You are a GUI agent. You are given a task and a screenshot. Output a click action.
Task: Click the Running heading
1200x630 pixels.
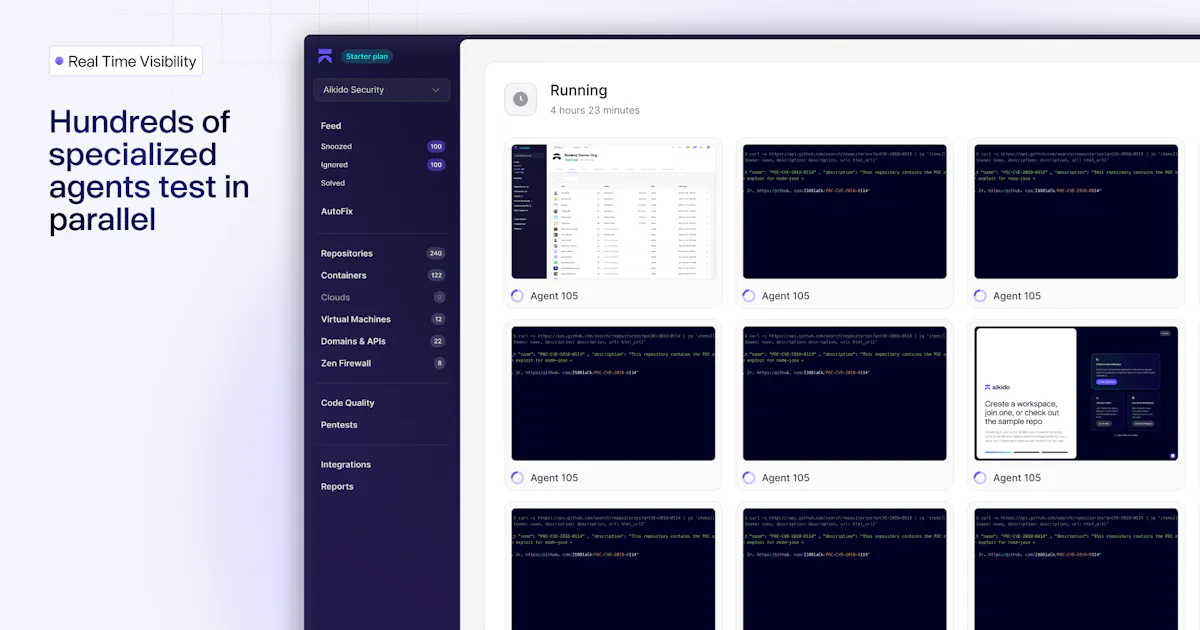(x=579, y=91)
